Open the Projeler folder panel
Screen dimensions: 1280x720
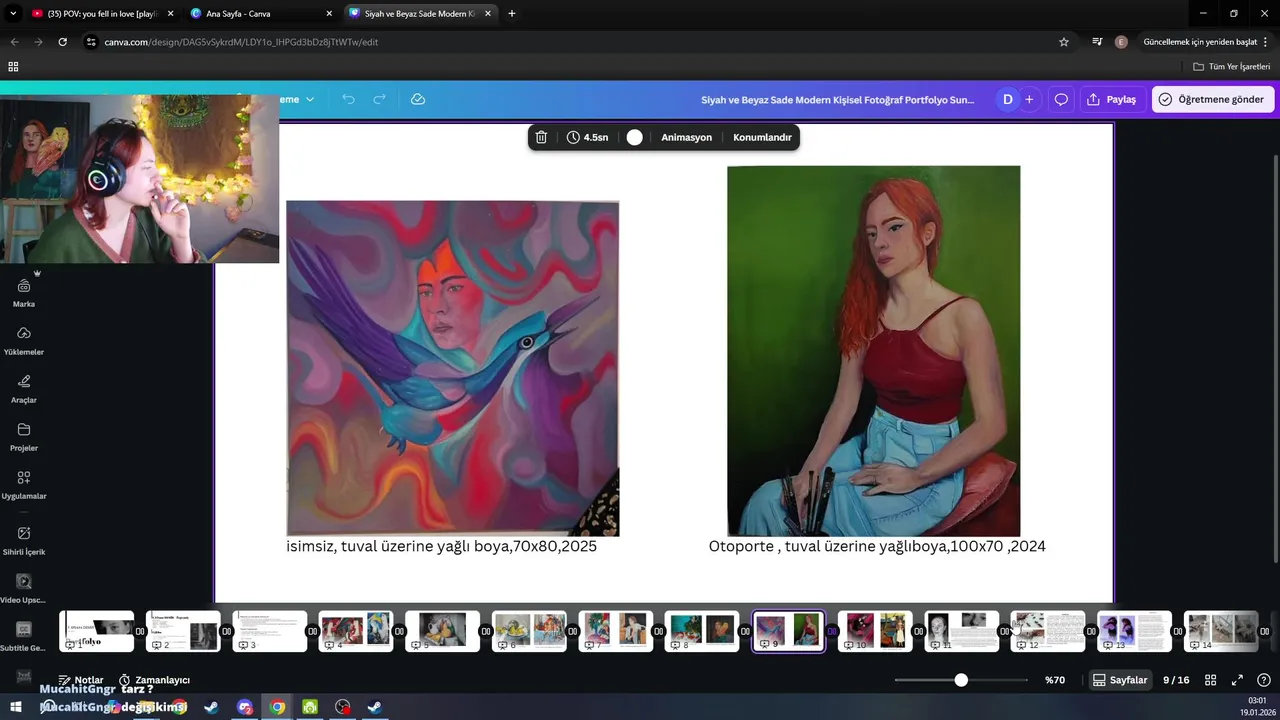(x=24, y=437)
